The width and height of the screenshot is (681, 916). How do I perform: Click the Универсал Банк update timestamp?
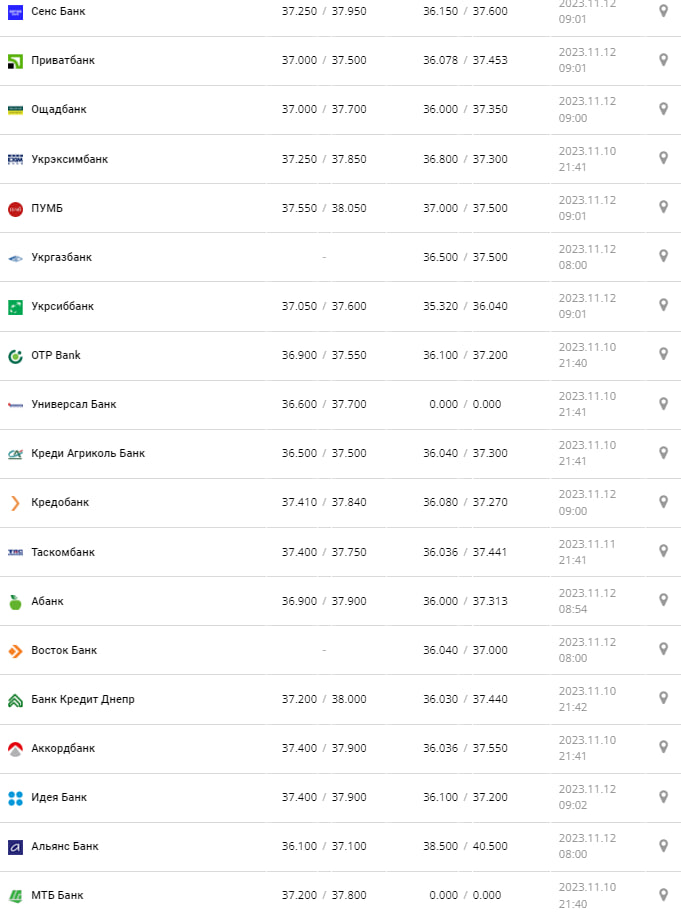[587, 404]
